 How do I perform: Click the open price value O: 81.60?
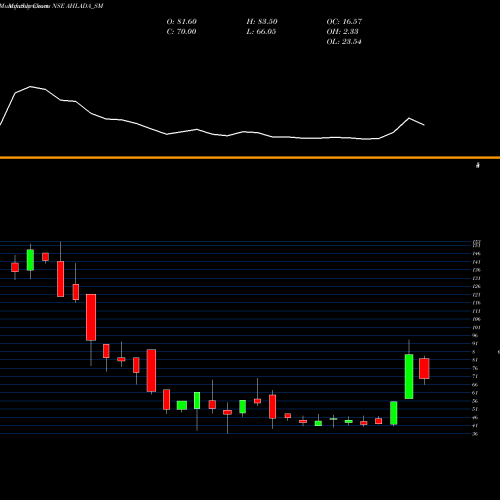(x=181, y=22)
